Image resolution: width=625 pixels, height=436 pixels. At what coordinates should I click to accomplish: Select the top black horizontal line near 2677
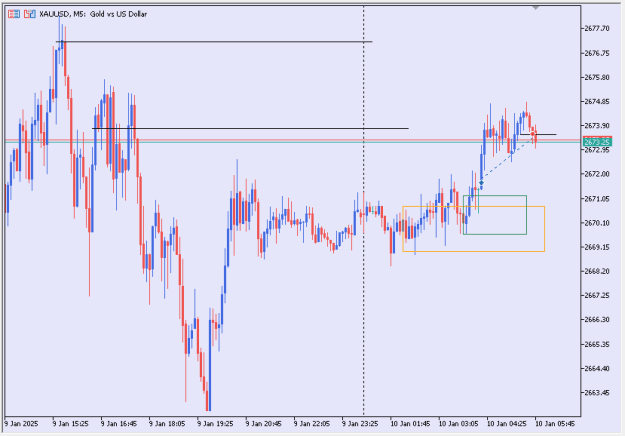pos(214,41)
